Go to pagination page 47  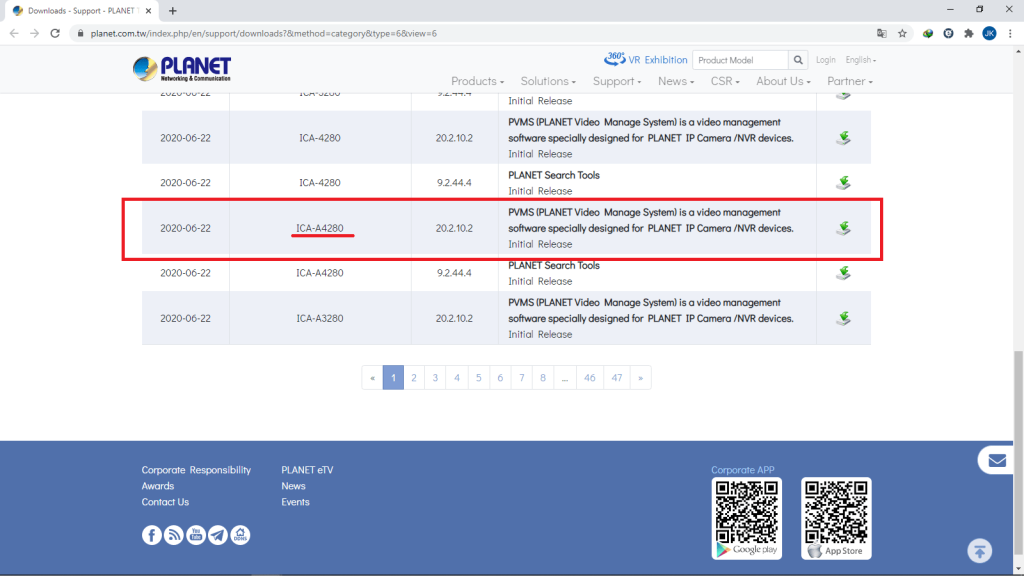click(x=616, y=378)
